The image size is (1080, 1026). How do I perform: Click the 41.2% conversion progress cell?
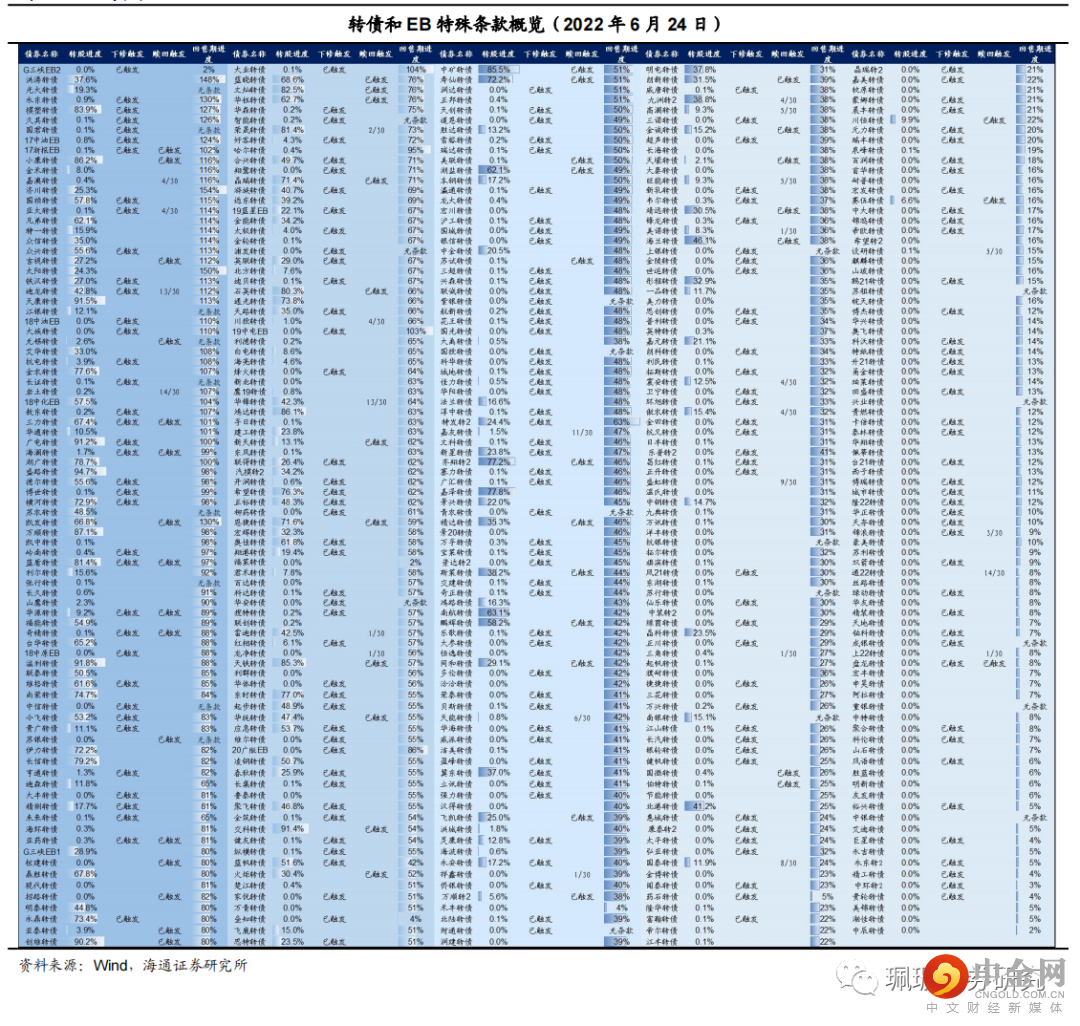coord(705,806)
